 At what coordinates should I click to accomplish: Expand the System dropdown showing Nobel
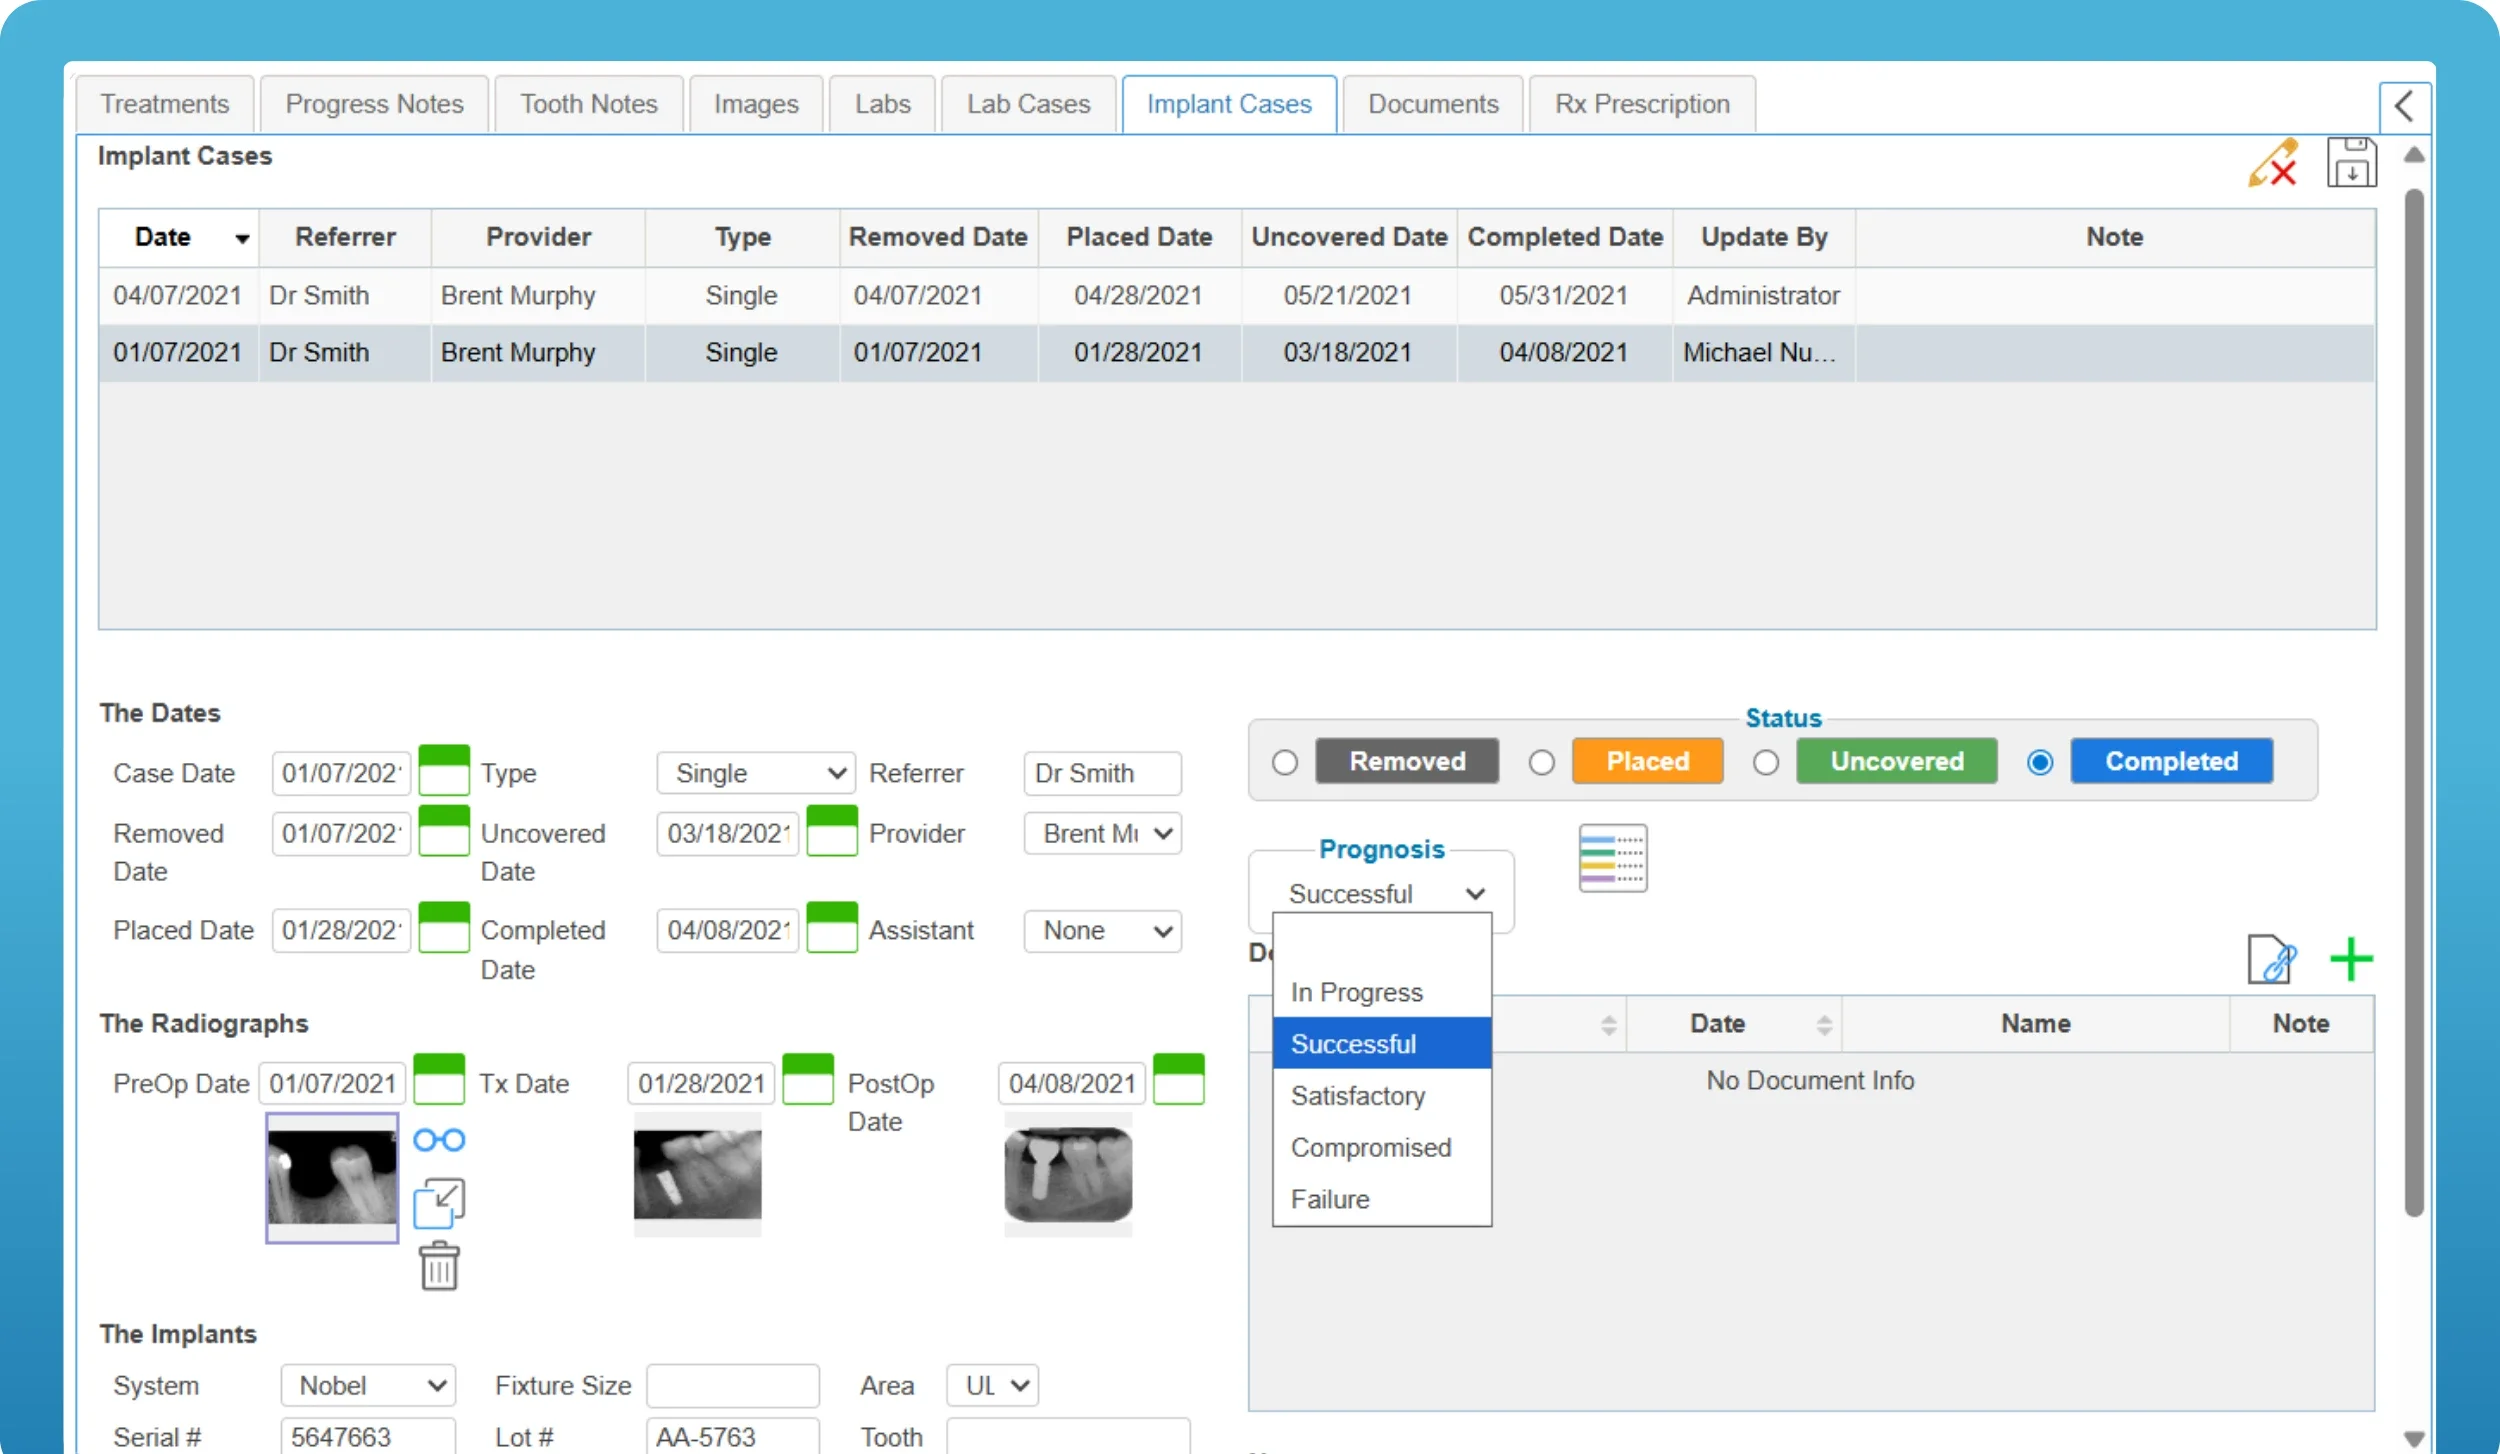(x=367, y=1385)
